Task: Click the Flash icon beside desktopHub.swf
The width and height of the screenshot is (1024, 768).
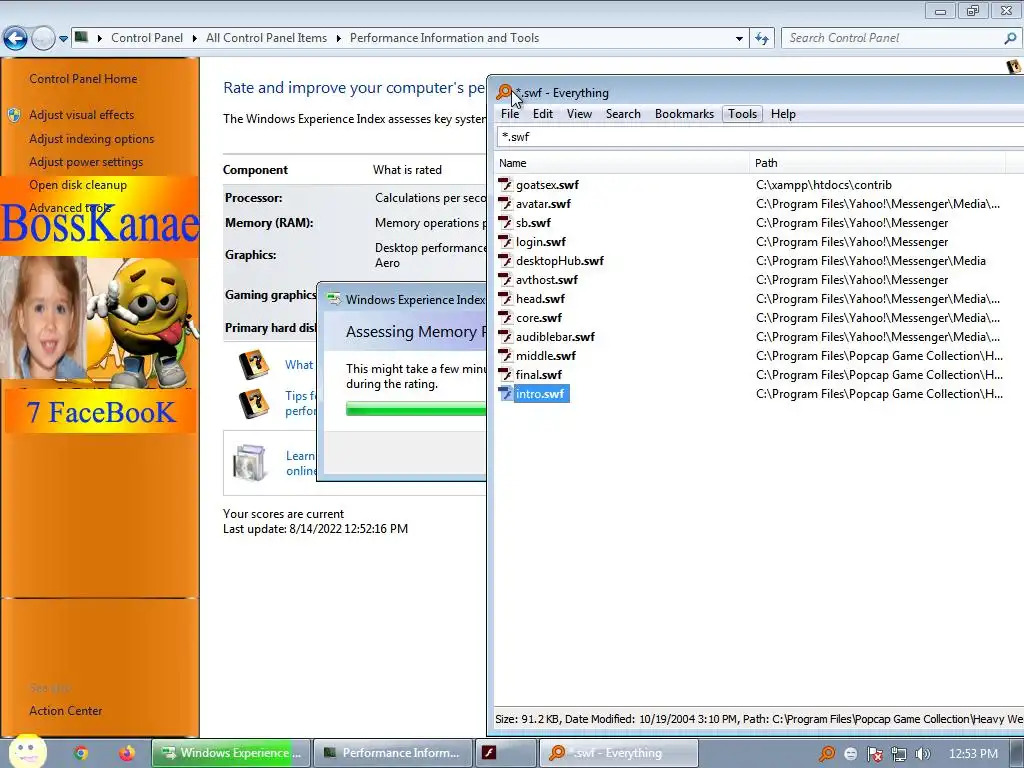Action: point(505,261)
